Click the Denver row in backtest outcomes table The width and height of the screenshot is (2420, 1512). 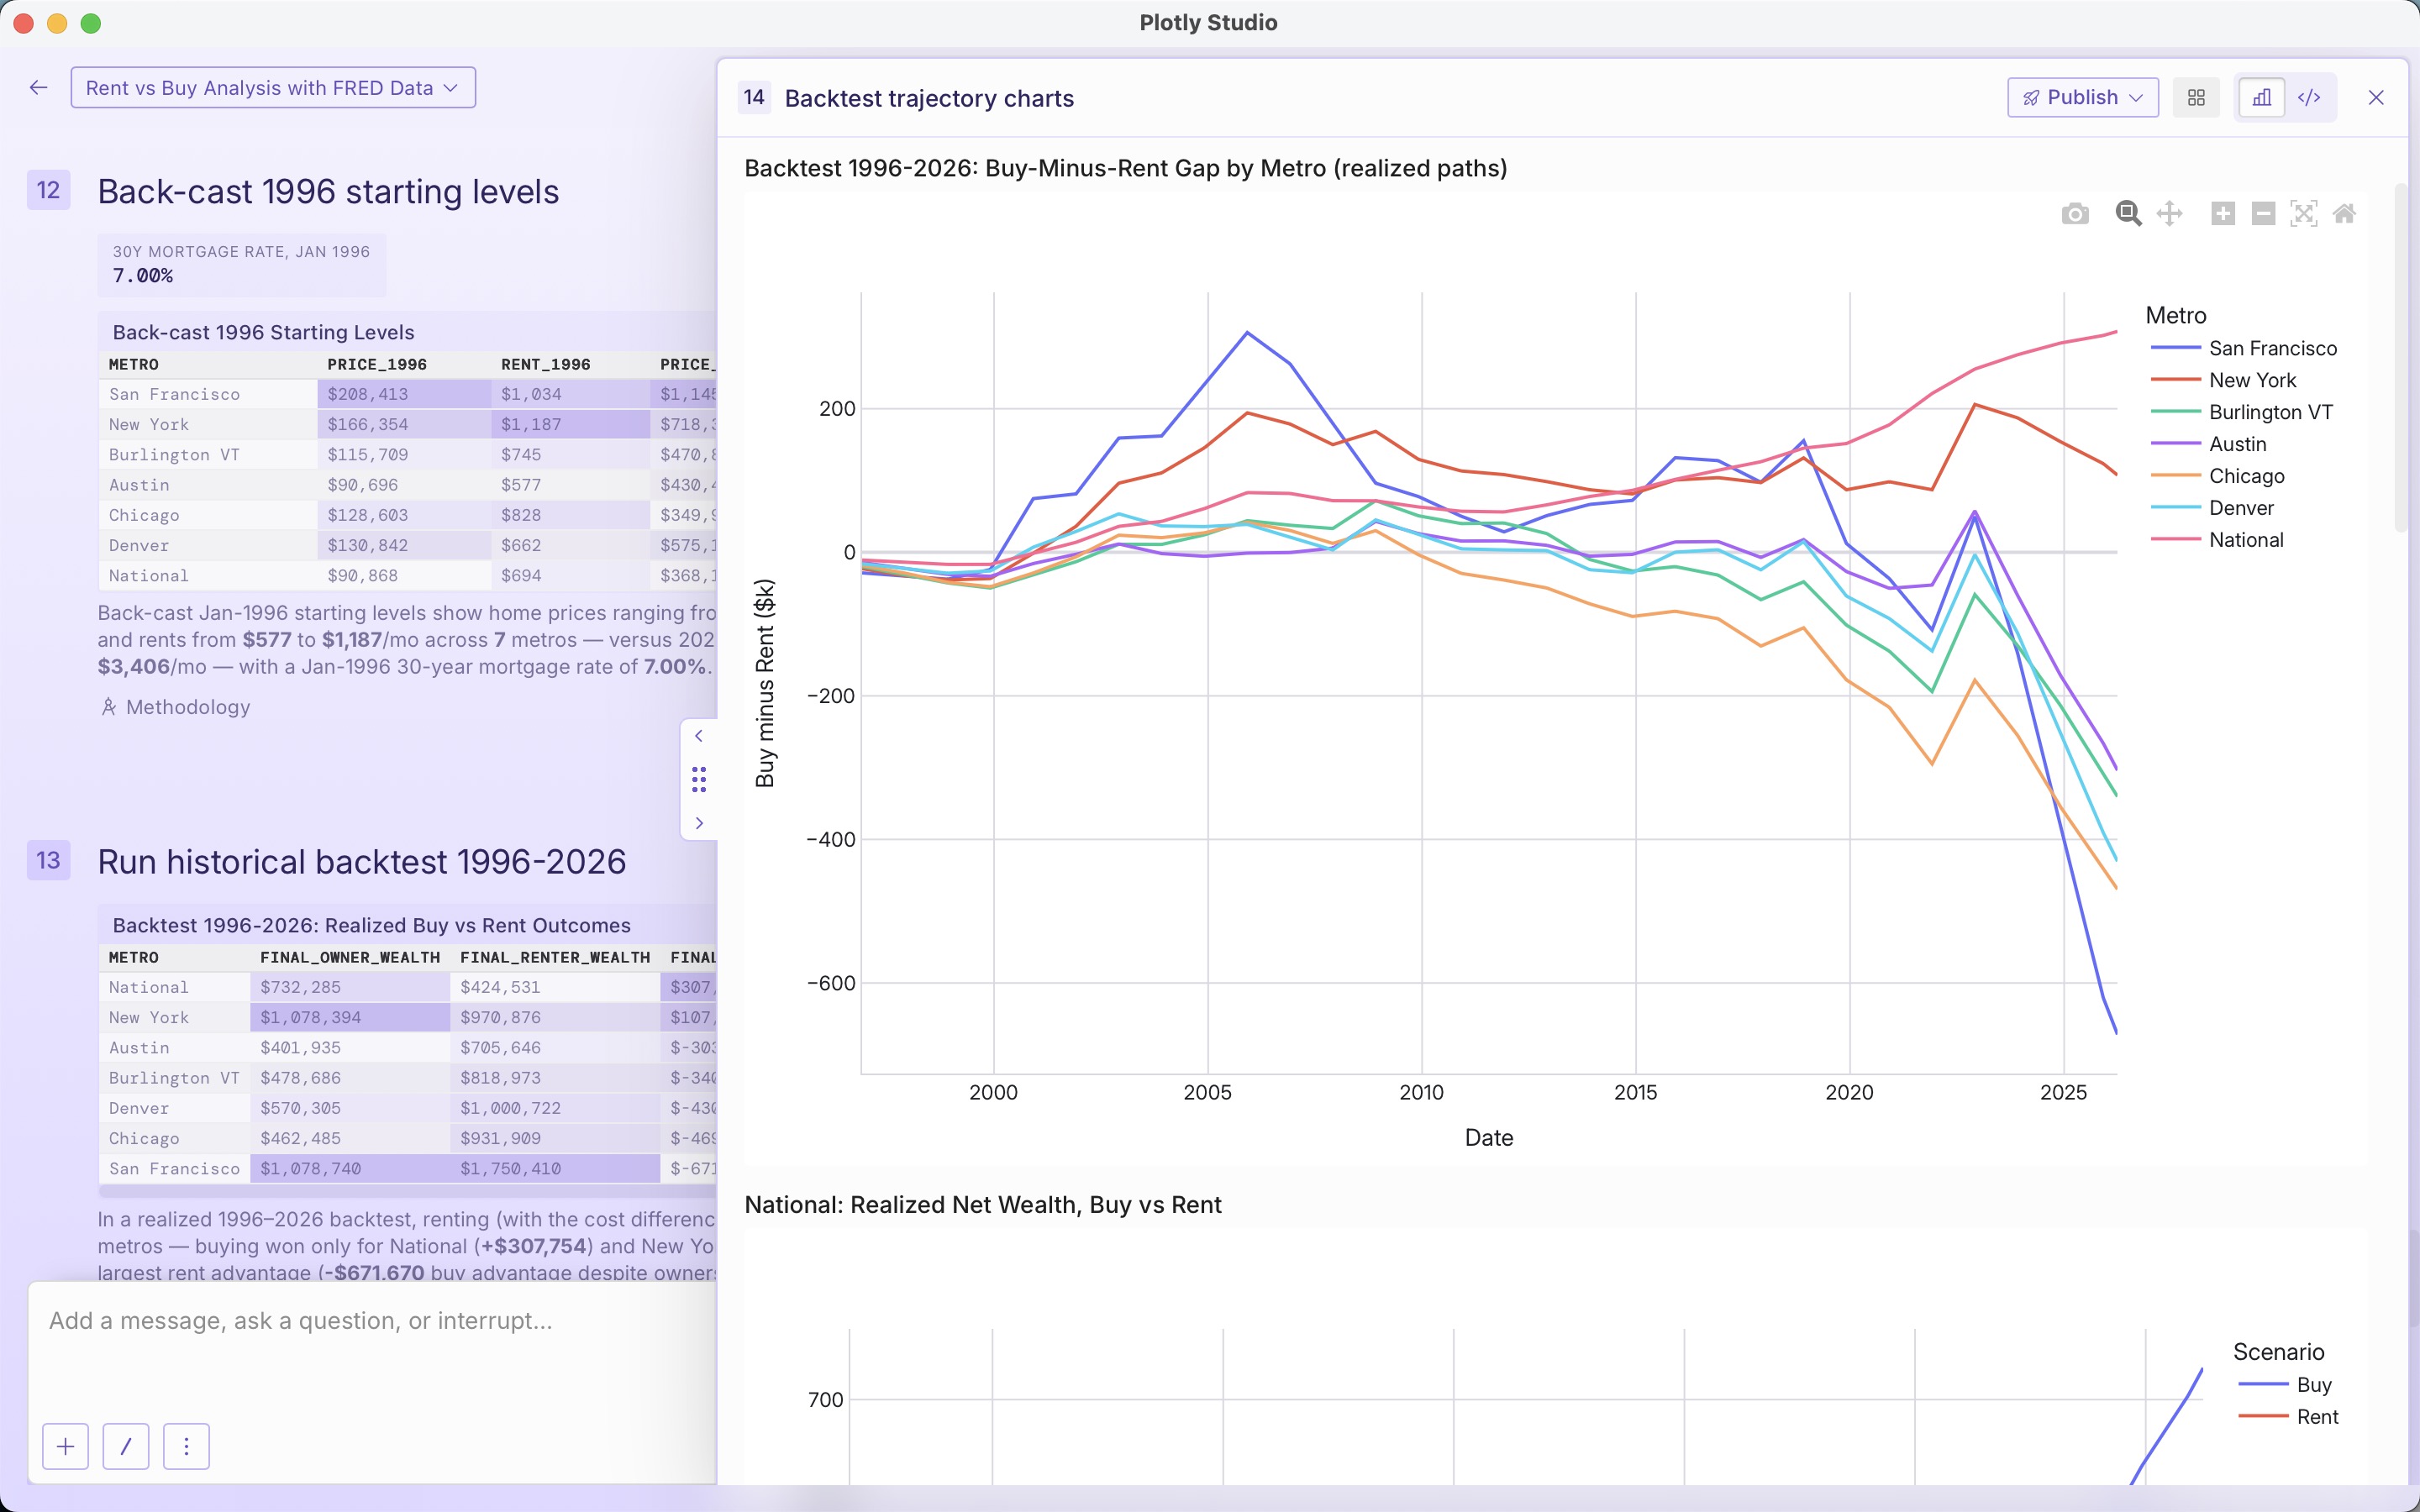pyautogui.click(x=408, y=1108)
